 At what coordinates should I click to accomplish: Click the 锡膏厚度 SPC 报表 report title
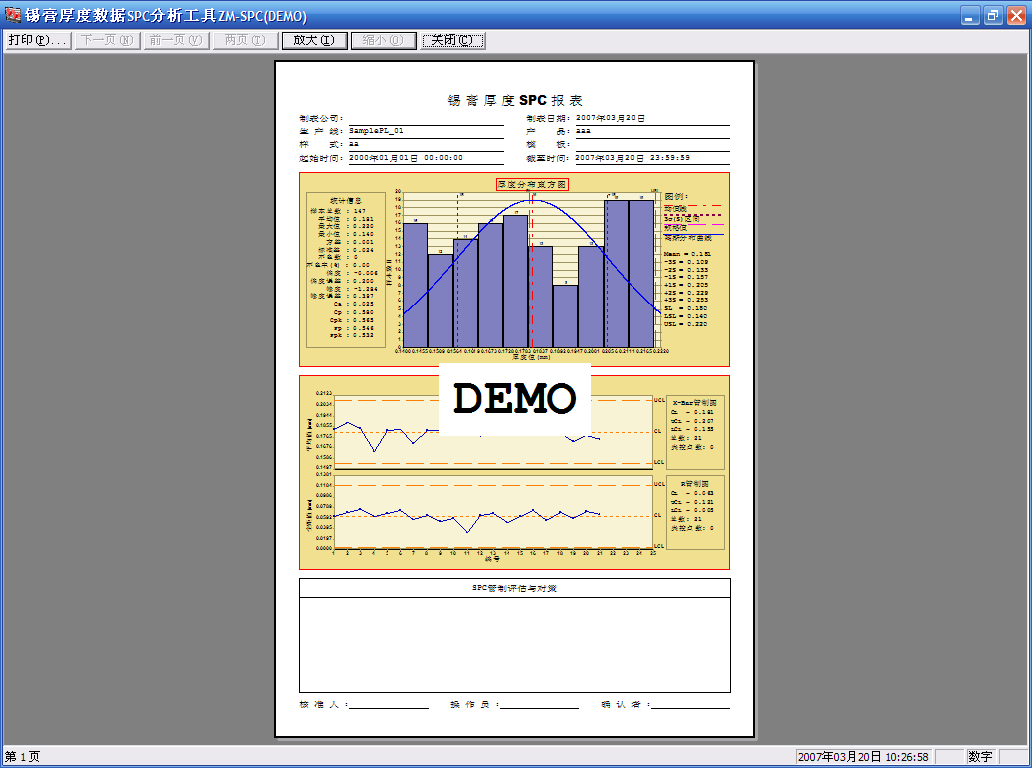tap(514, 101)
